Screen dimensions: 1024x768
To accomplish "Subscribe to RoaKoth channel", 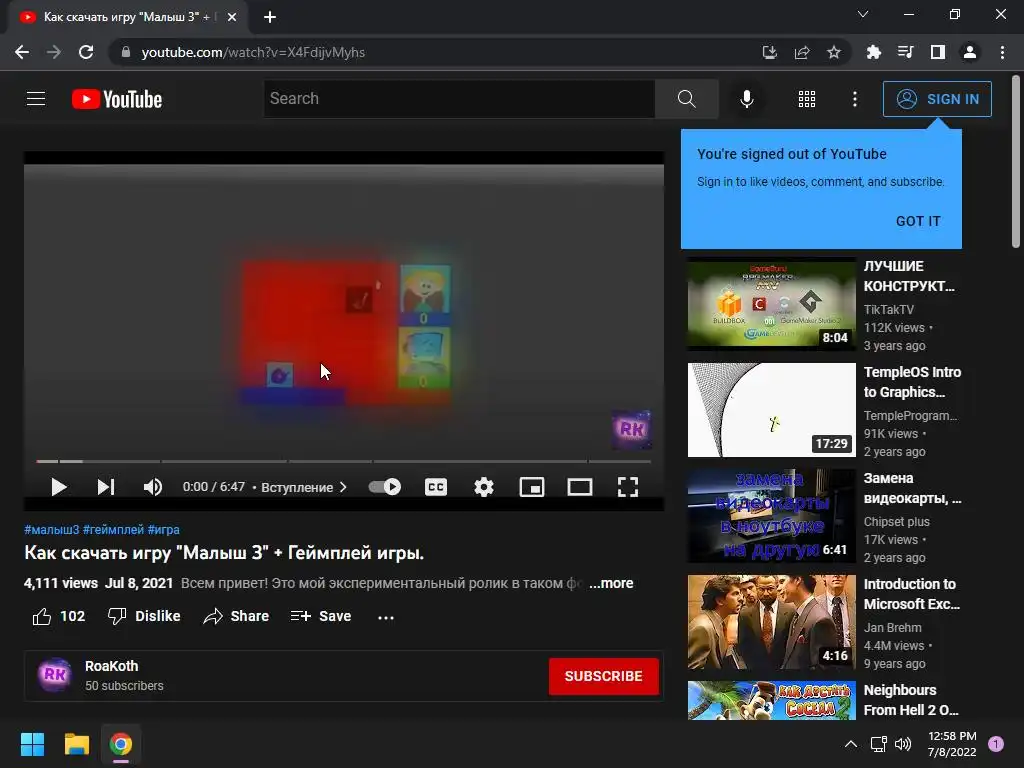I will pos(603,676).
